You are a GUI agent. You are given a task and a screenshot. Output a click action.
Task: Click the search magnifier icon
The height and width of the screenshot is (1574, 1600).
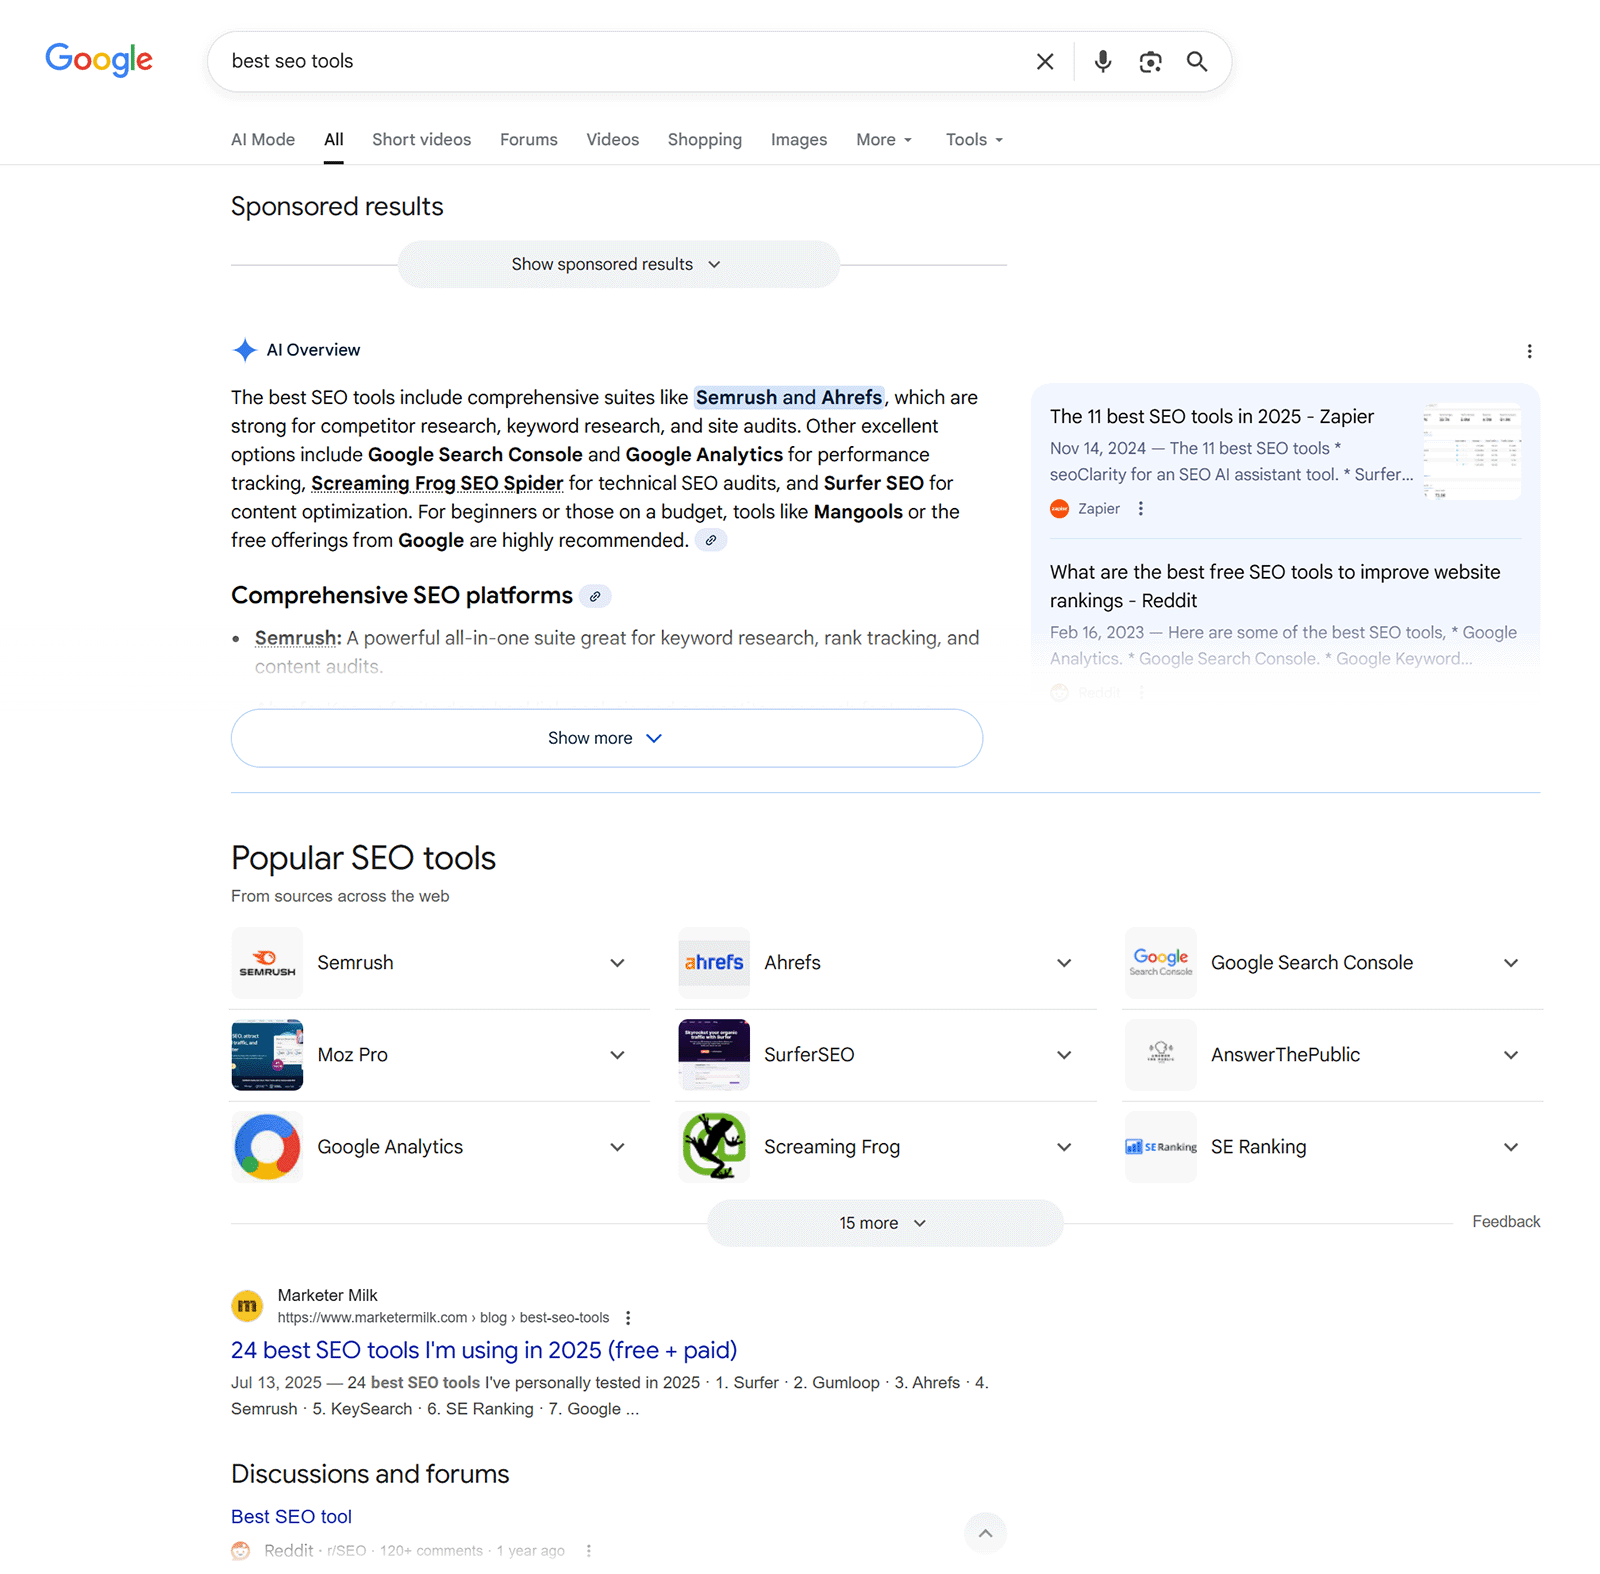(1196, 61)
